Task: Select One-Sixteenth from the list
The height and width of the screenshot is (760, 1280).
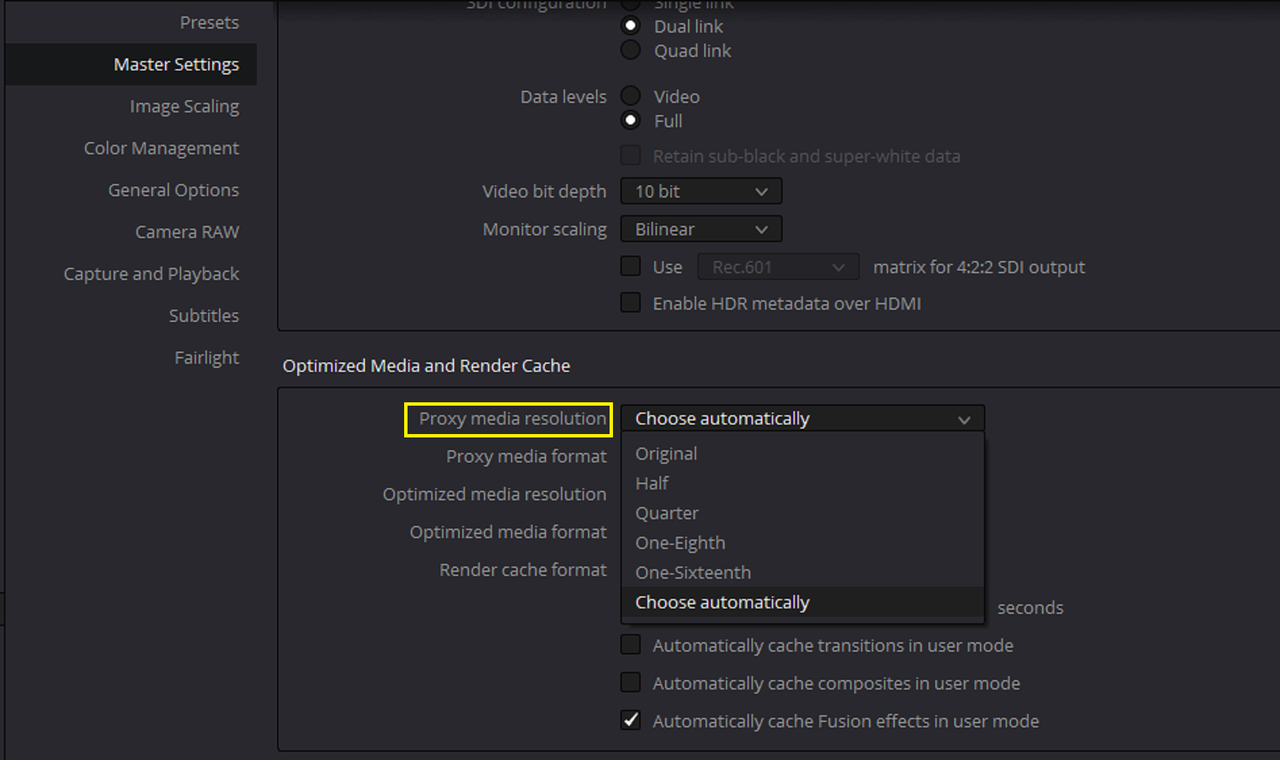Action: click(802, 573)
